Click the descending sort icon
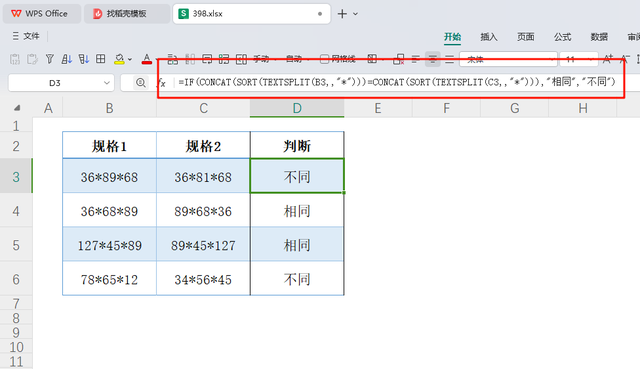Screen dimensions: 640x369 84,59
